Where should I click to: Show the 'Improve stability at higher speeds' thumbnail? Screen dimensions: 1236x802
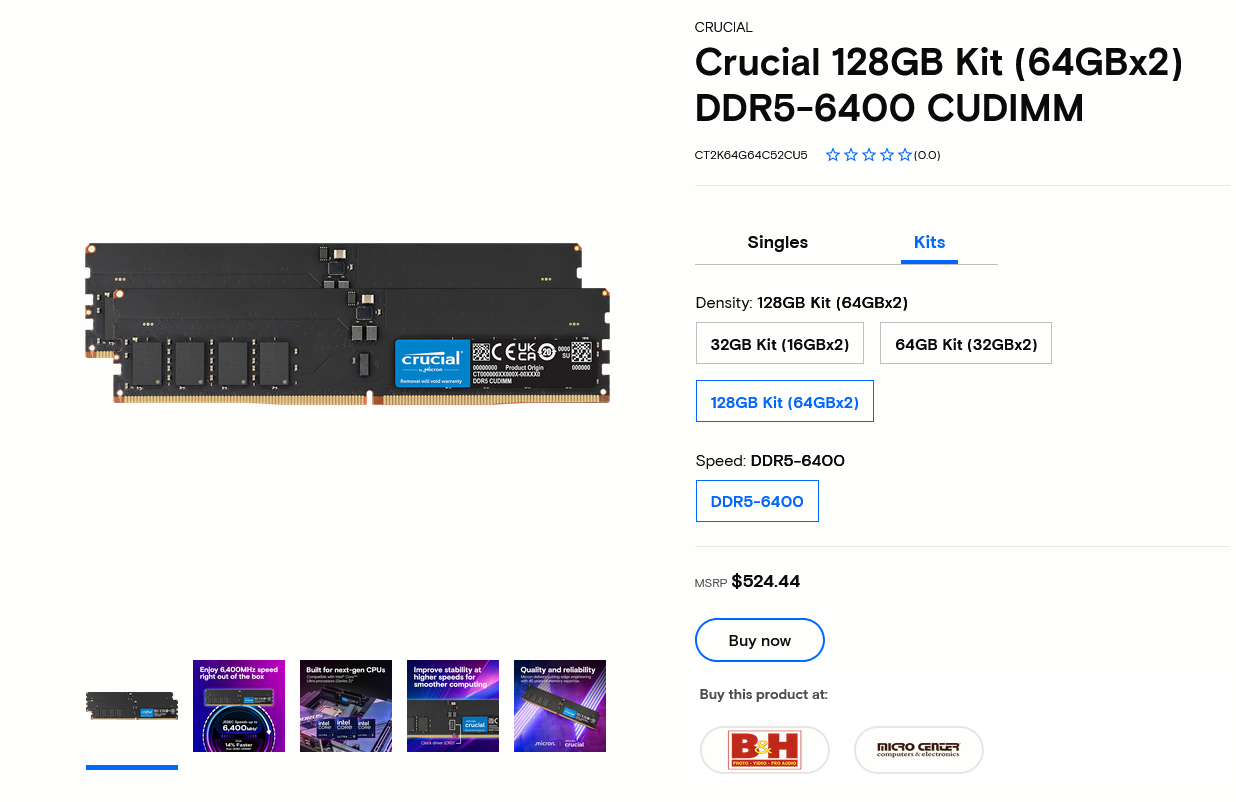coord(453,706)
